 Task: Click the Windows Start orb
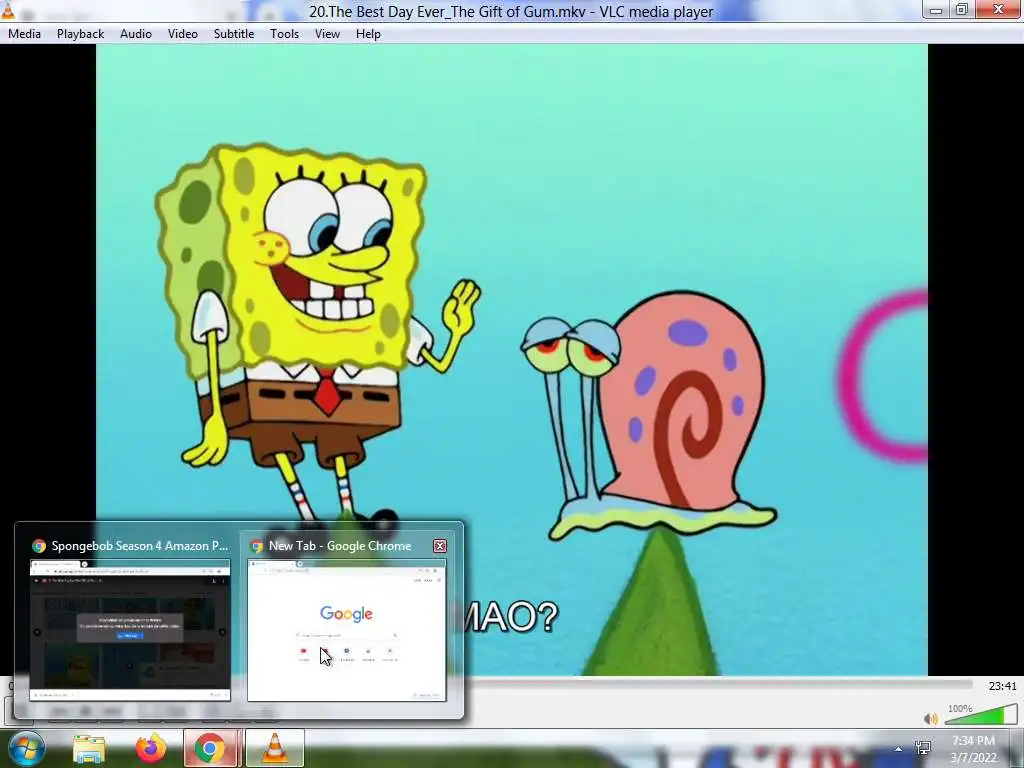point(26,748)
